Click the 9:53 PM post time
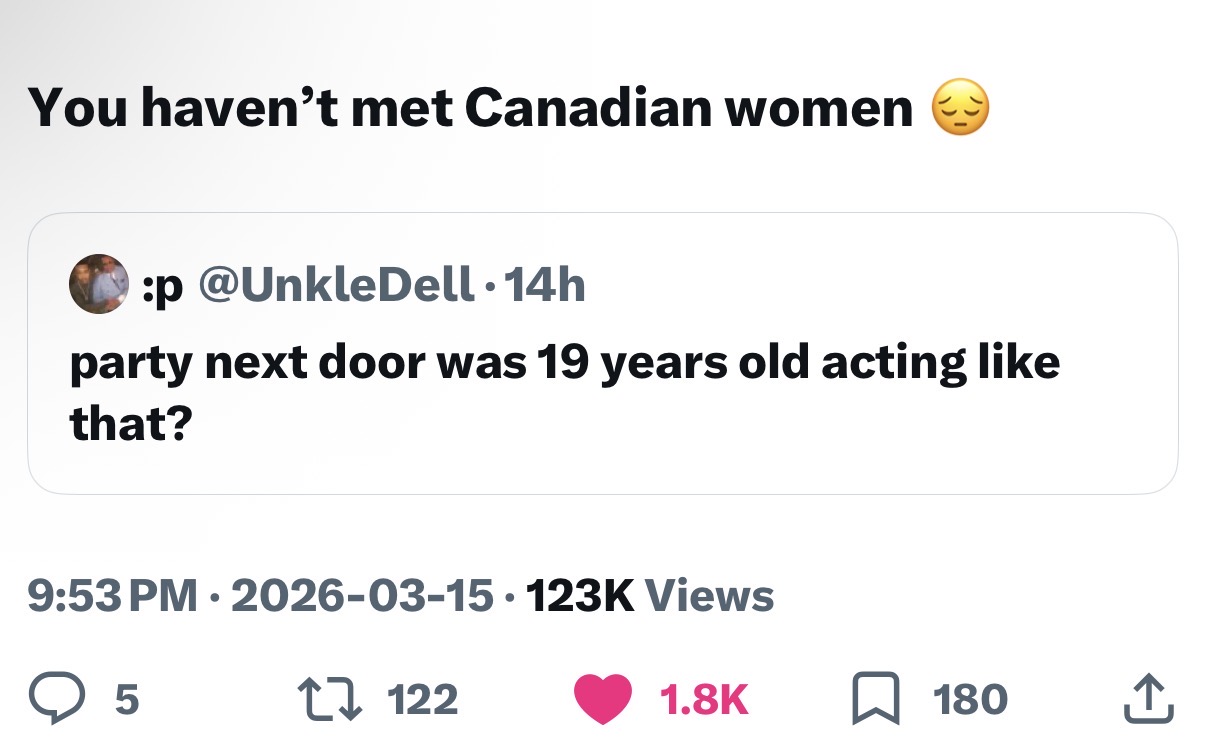Viewport: 1206px width, 744px height. 112,596
